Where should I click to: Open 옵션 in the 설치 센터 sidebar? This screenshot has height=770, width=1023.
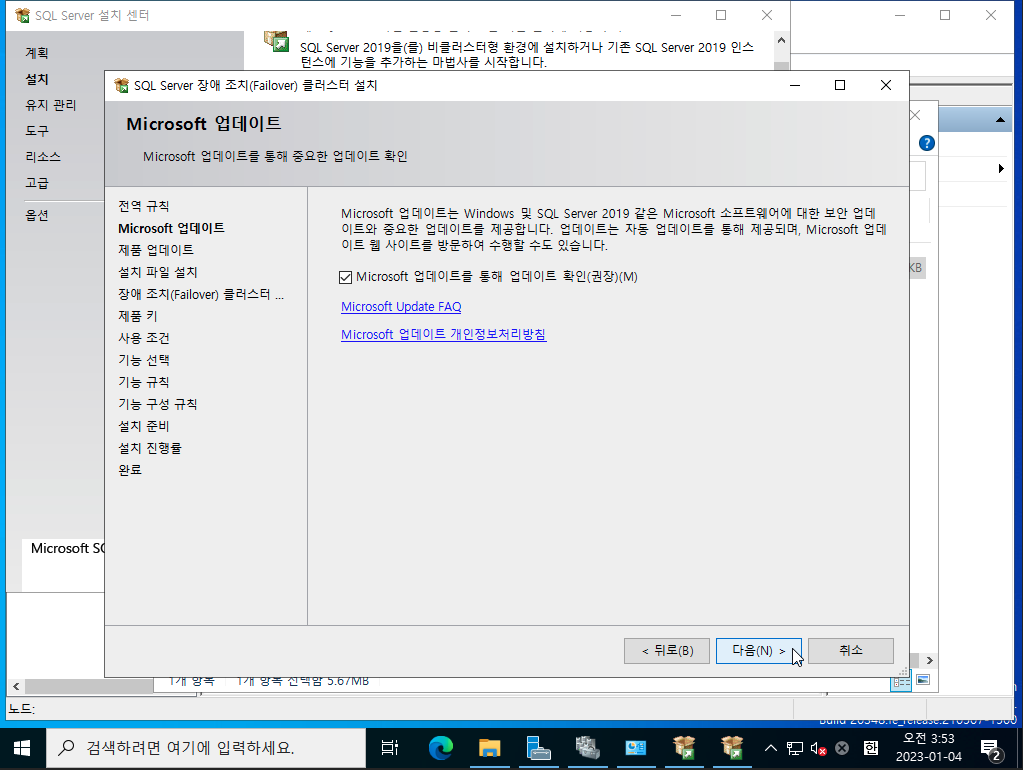(37, 215)
